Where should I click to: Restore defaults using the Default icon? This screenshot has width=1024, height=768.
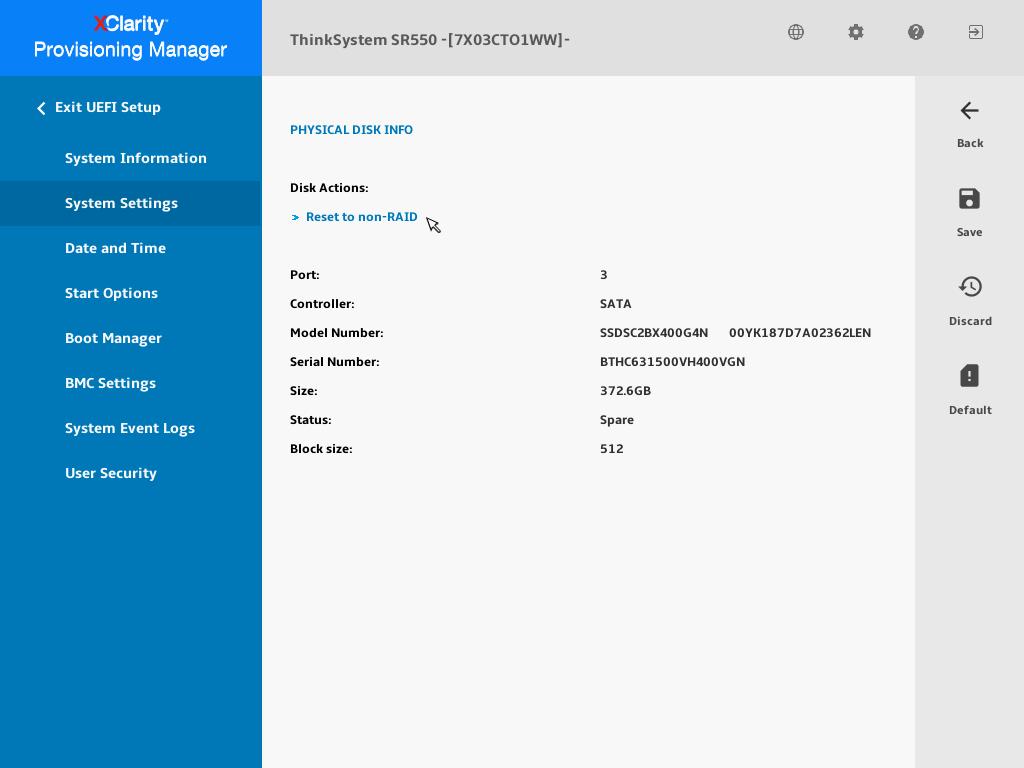pos(969,376)
